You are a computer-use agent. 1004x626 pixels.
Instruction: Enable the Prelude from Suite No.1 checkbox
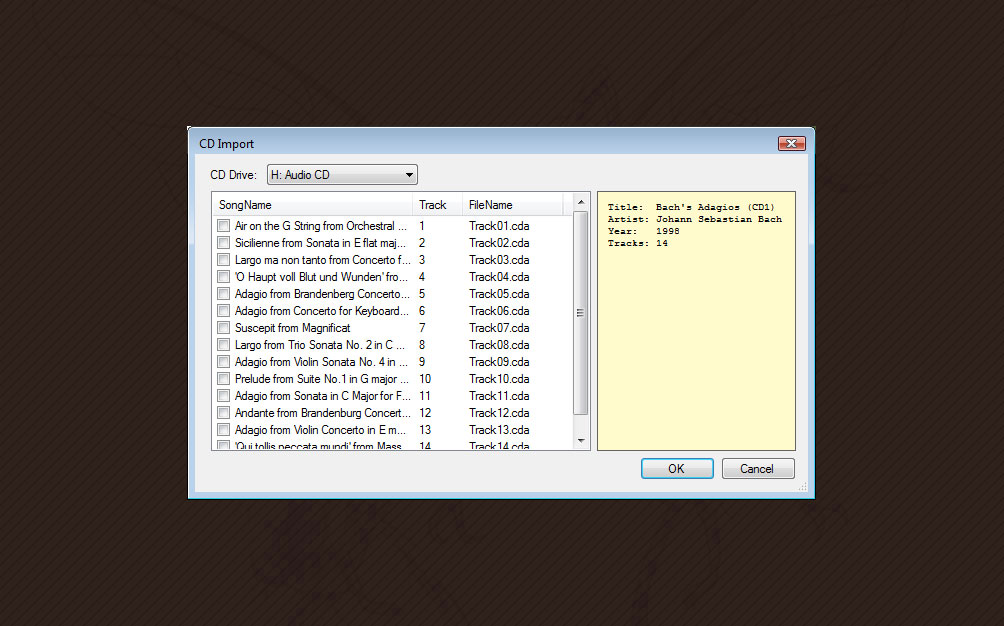coord(223,378)
